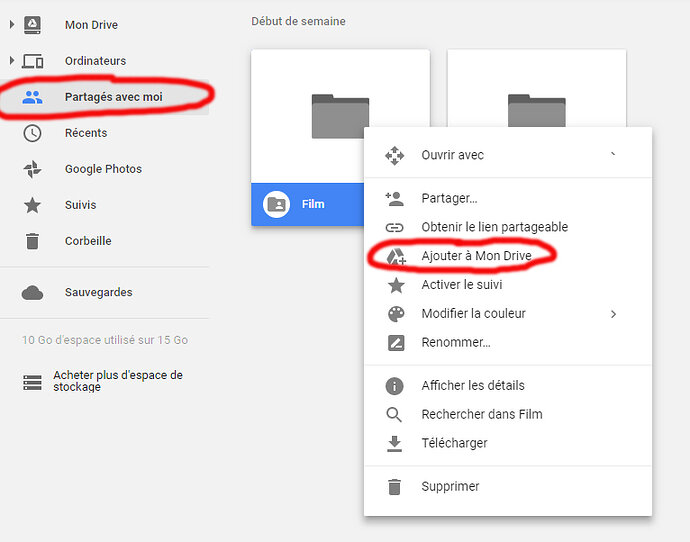
Task: Click the storage stack icon
Action: (32, 383)
